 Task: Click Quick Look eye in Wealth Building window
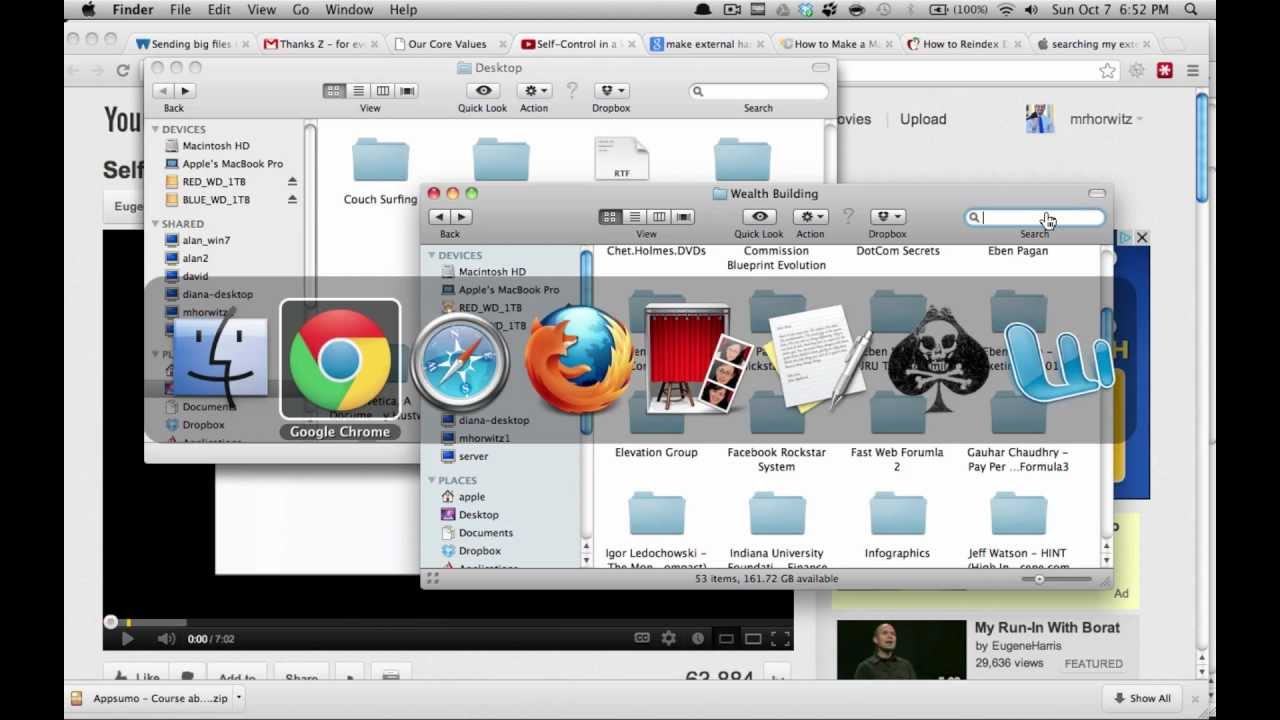pos(759,217)
